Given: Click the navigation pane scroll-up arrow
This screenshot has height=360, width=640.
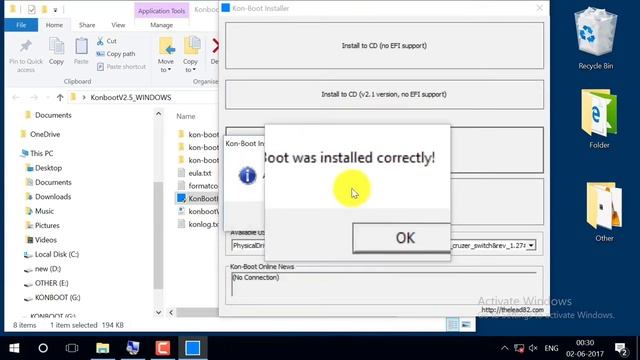Looking at the screenshot, I should [x=158, y=114].
